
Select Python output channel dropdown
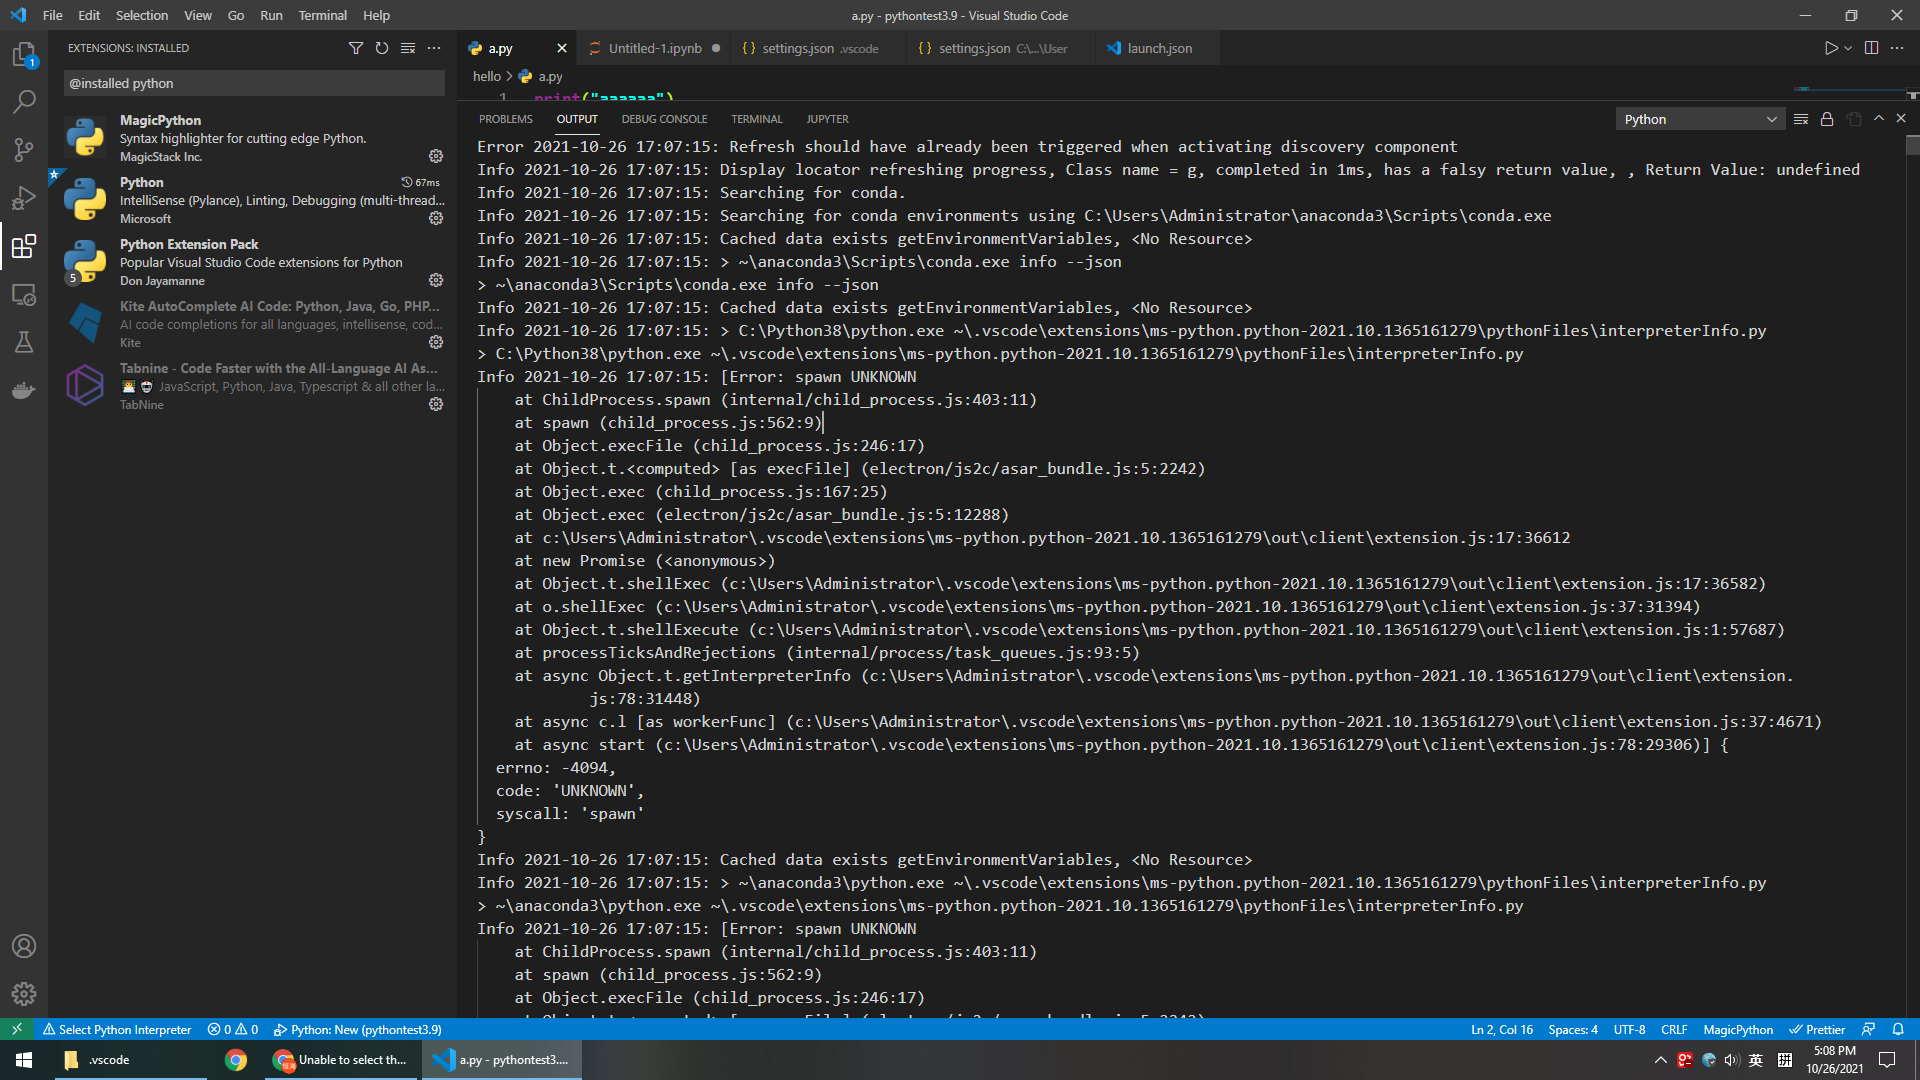(1700, 119)
